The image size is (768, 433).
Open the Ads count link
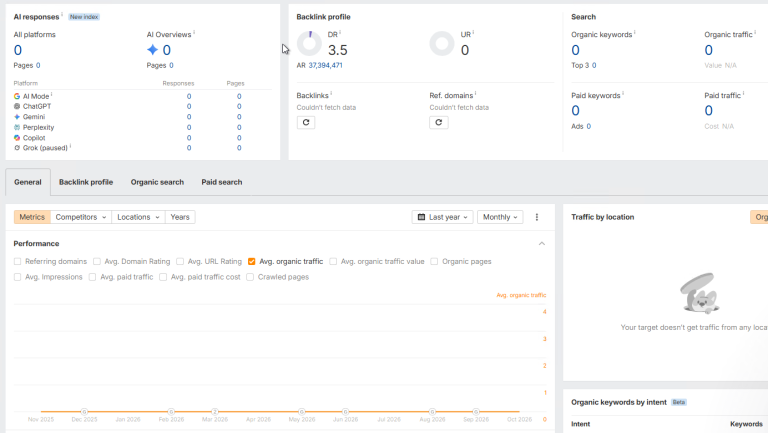589,126
